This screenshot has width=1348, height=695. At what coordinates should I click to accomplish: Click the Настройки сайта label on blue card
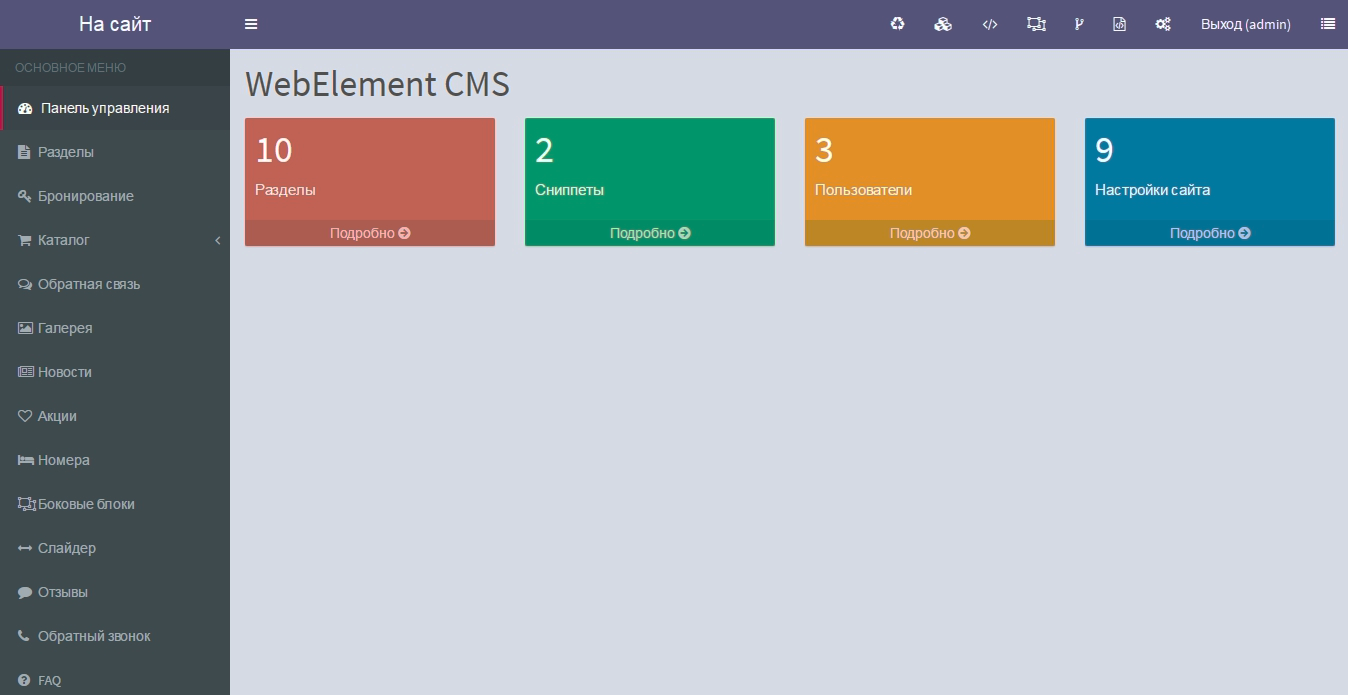pos(1152,190)
